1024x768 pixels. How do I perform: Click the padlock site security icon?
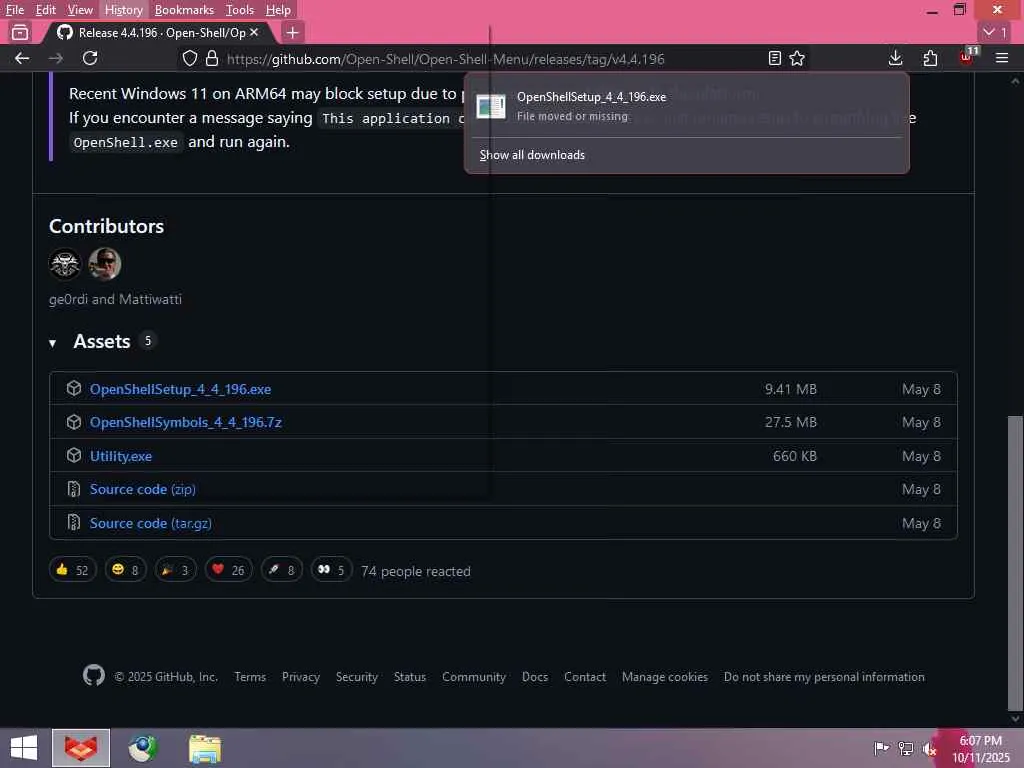pos(212,59)
